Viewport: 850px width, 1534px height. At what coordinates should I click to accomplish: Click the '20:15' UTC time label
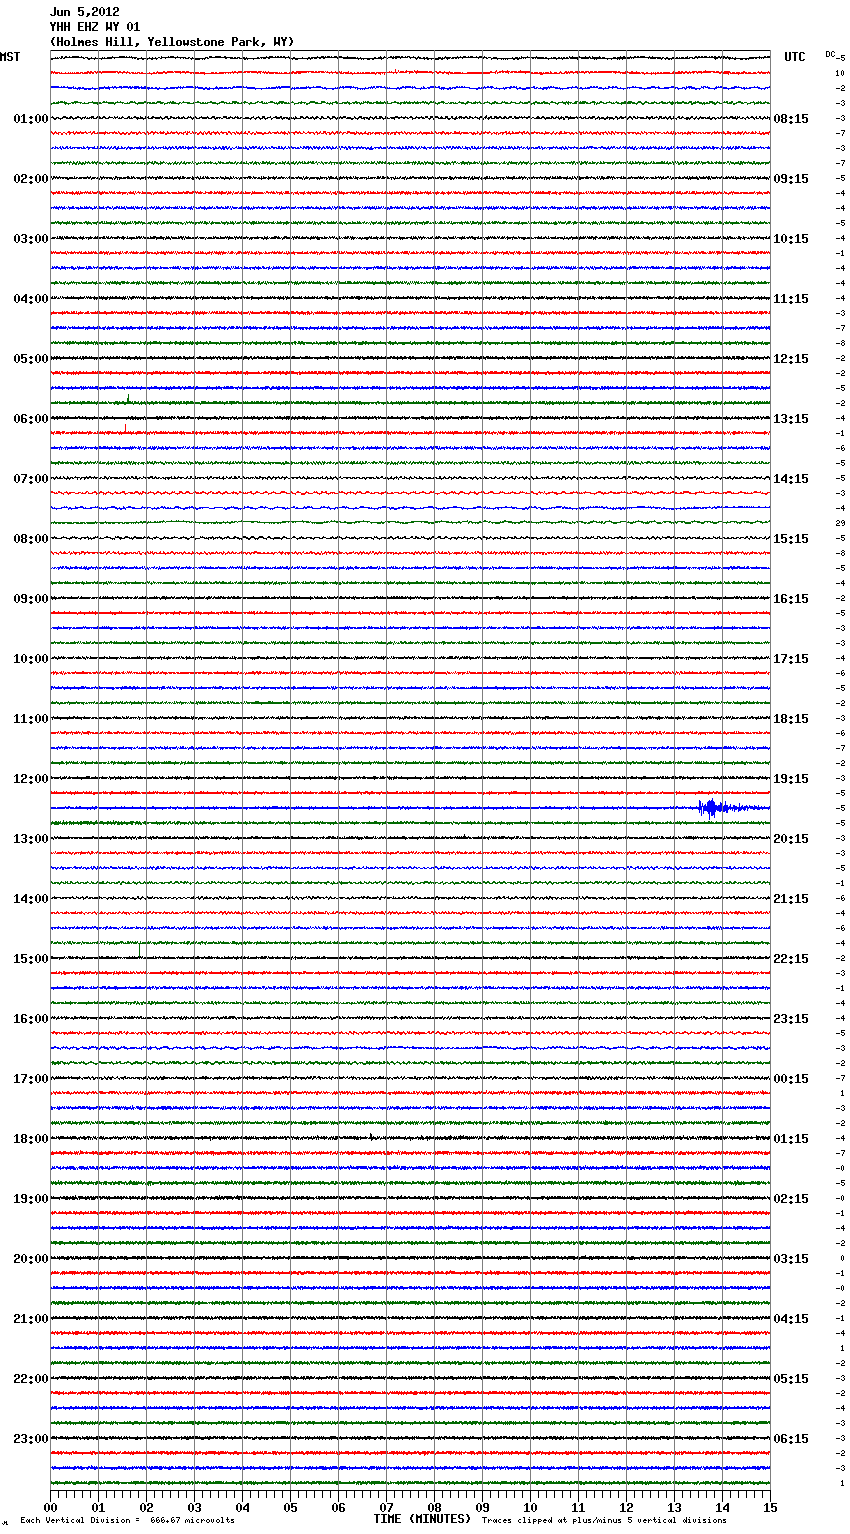click(791, 838)
